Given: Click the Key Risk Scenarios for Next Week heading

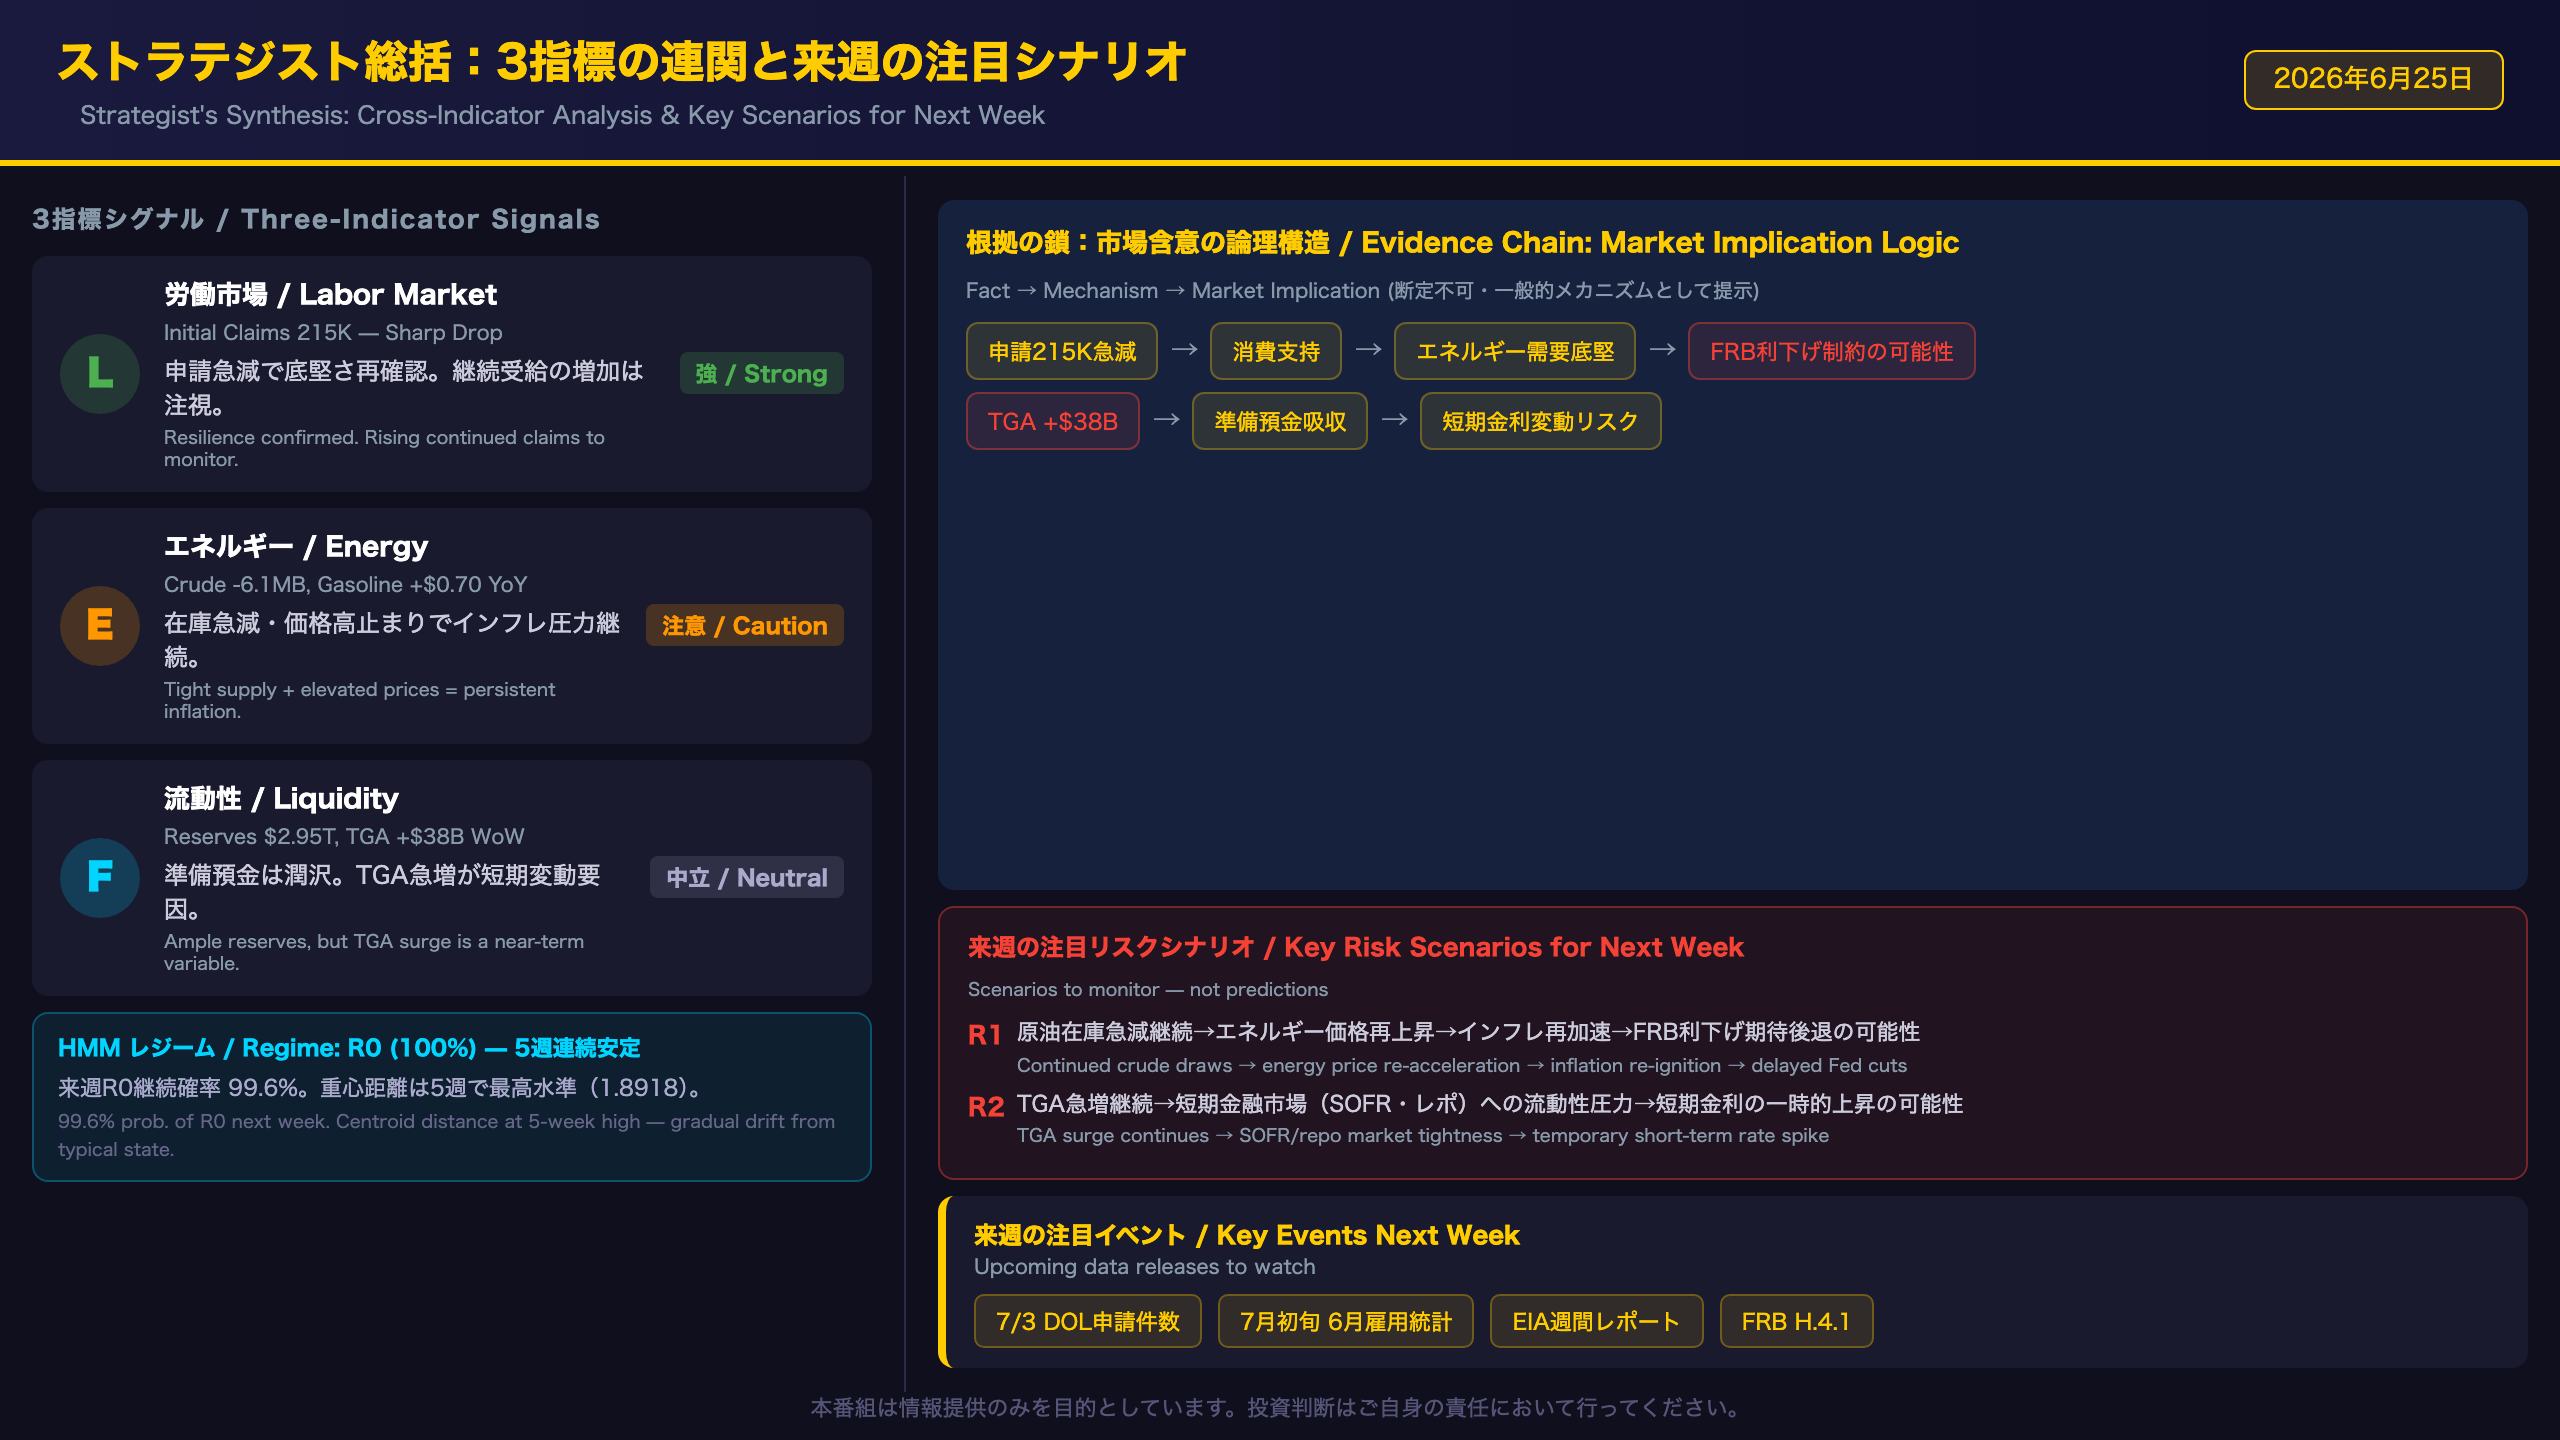Looking at the screenshot, I should click(x=1355, y=947).
